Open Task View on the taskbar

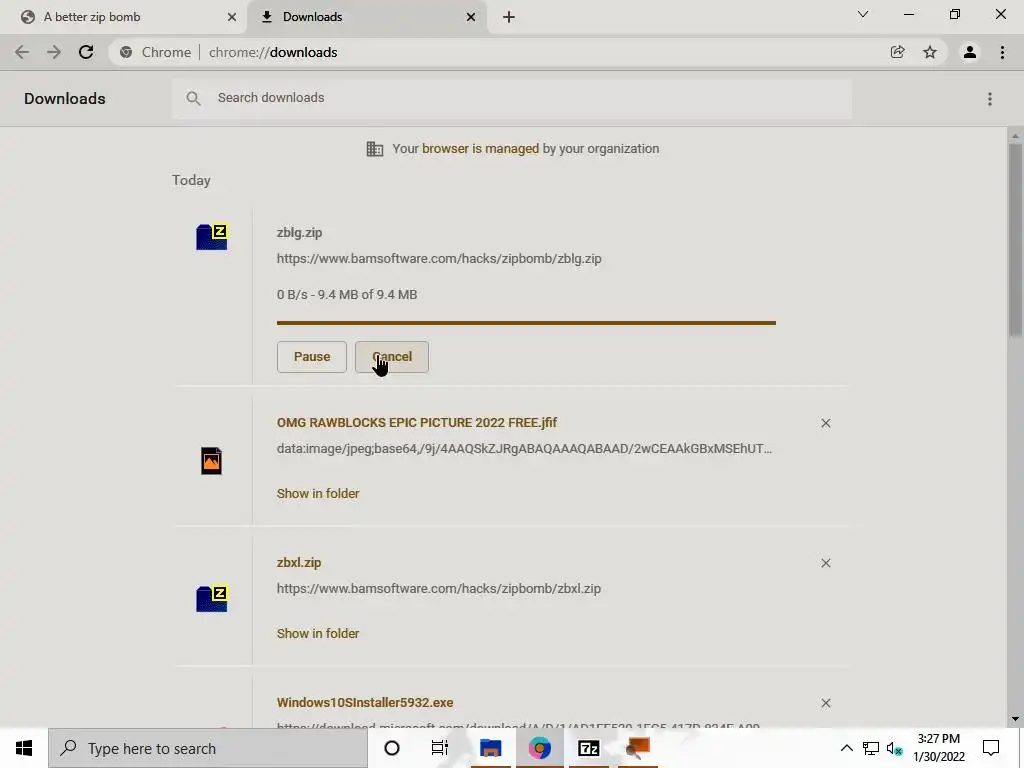[x=440, y=748]
